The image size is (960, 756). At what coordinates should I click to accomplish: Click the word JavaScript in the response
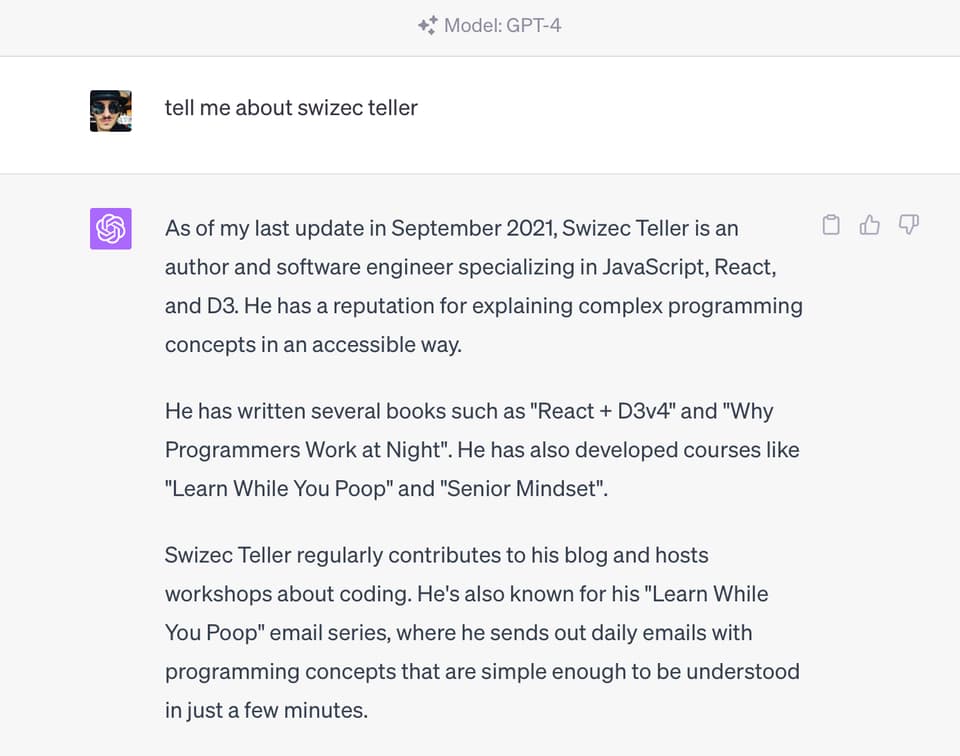tap(655, 267)
